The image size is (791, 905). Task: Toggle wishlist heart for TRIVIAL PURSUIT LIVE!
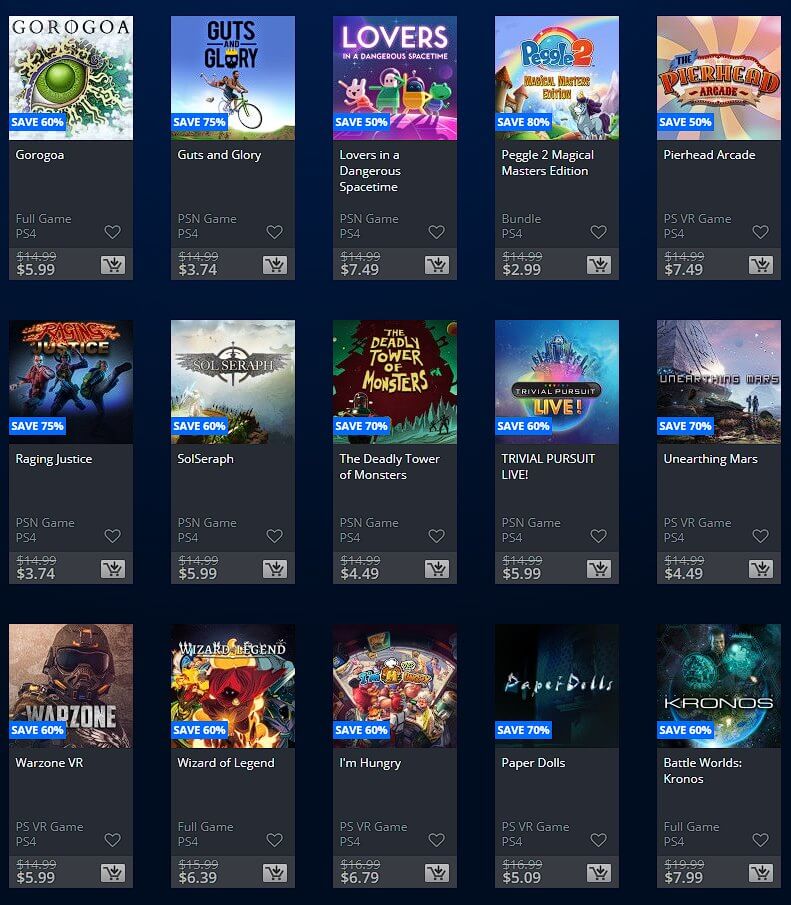(x=599, y=536)
